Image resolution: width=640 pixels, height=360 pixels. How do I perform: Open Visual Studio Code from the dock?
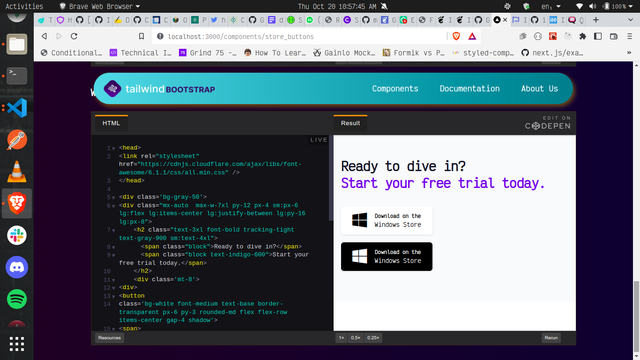pyautogui.click(x=17, y=108)
